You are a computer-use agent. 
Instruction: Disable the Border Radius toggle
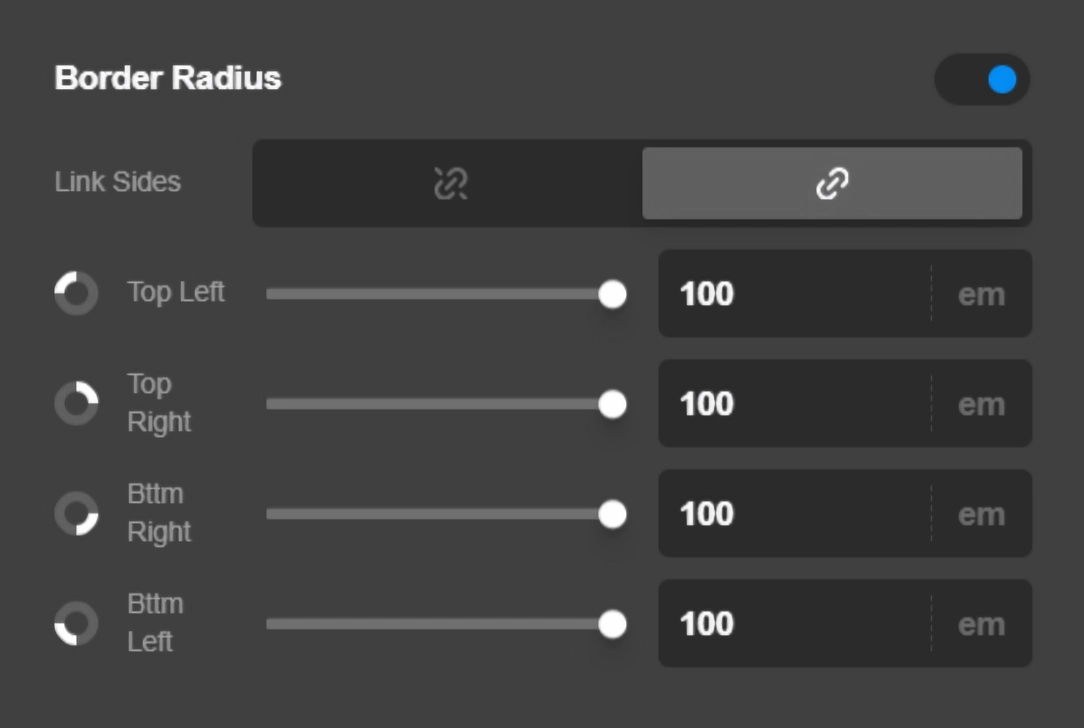click(x=982, y=79)
